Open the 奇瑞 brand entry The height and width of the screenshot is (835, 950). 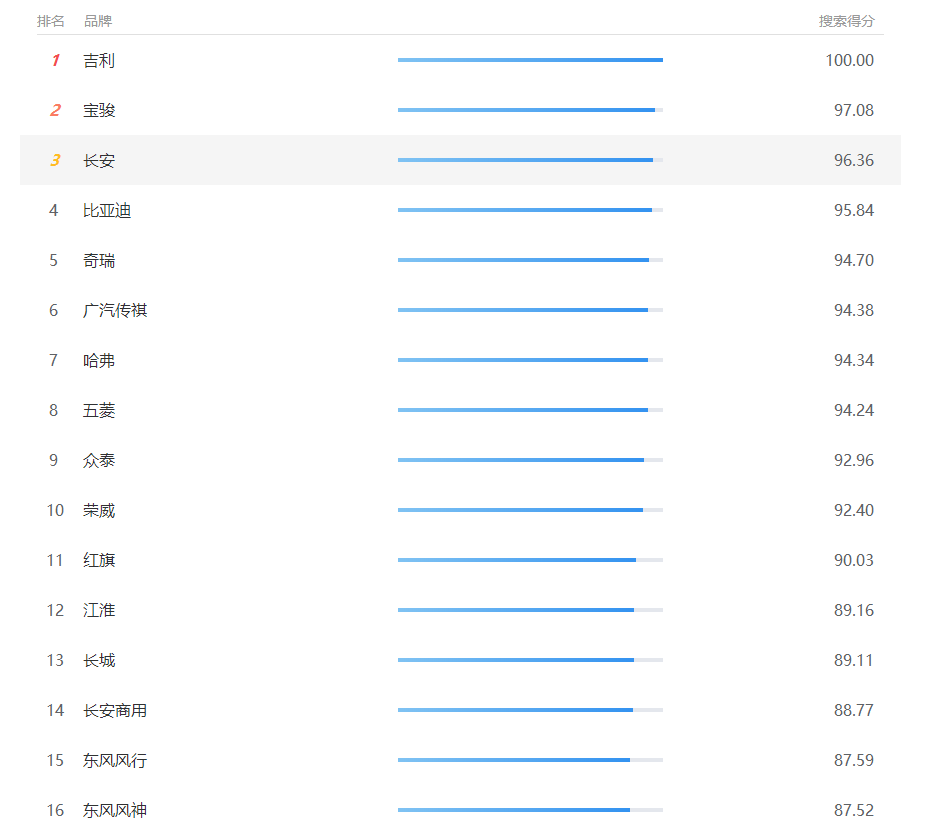coord(99,261)
